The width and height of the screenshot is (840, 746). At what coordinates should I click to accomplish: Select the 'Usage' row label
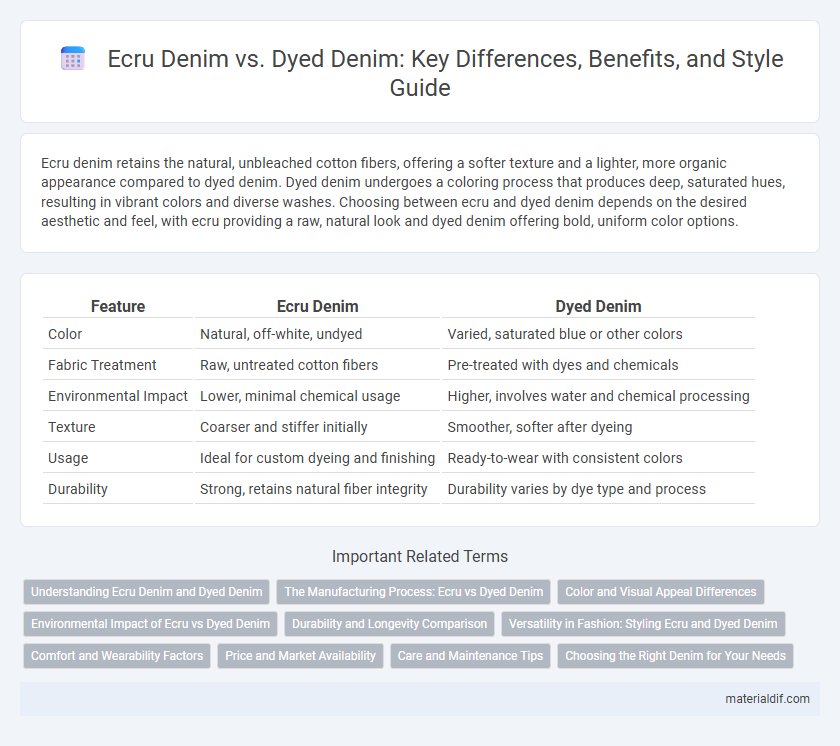coord(68,458)
